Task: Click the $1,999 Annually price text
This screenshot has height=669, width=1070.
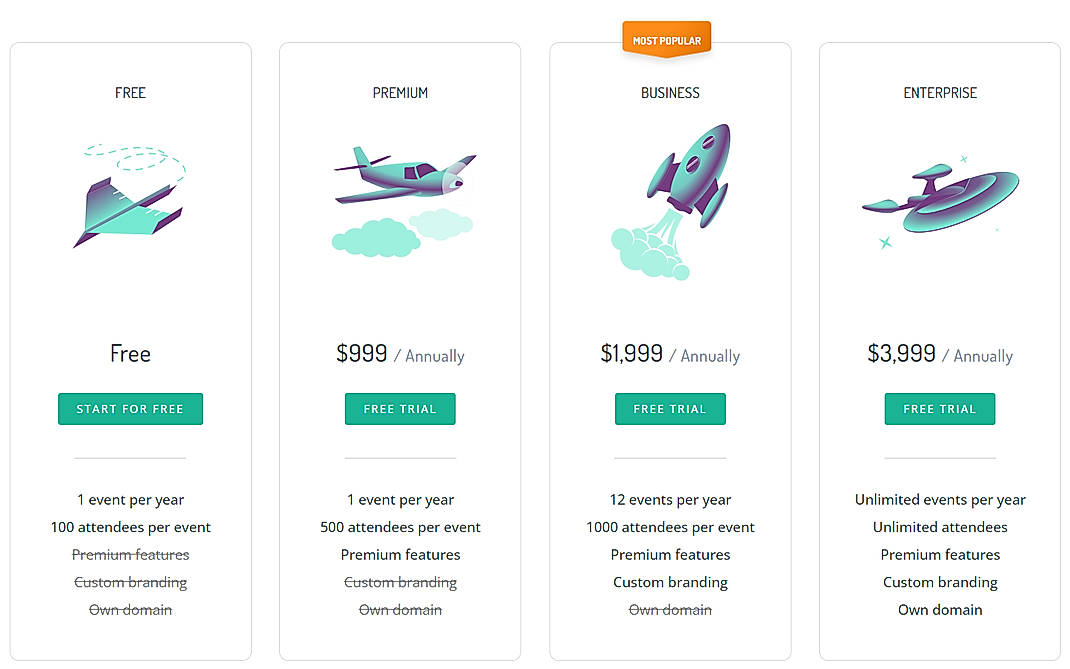Action: coord(669,354)
